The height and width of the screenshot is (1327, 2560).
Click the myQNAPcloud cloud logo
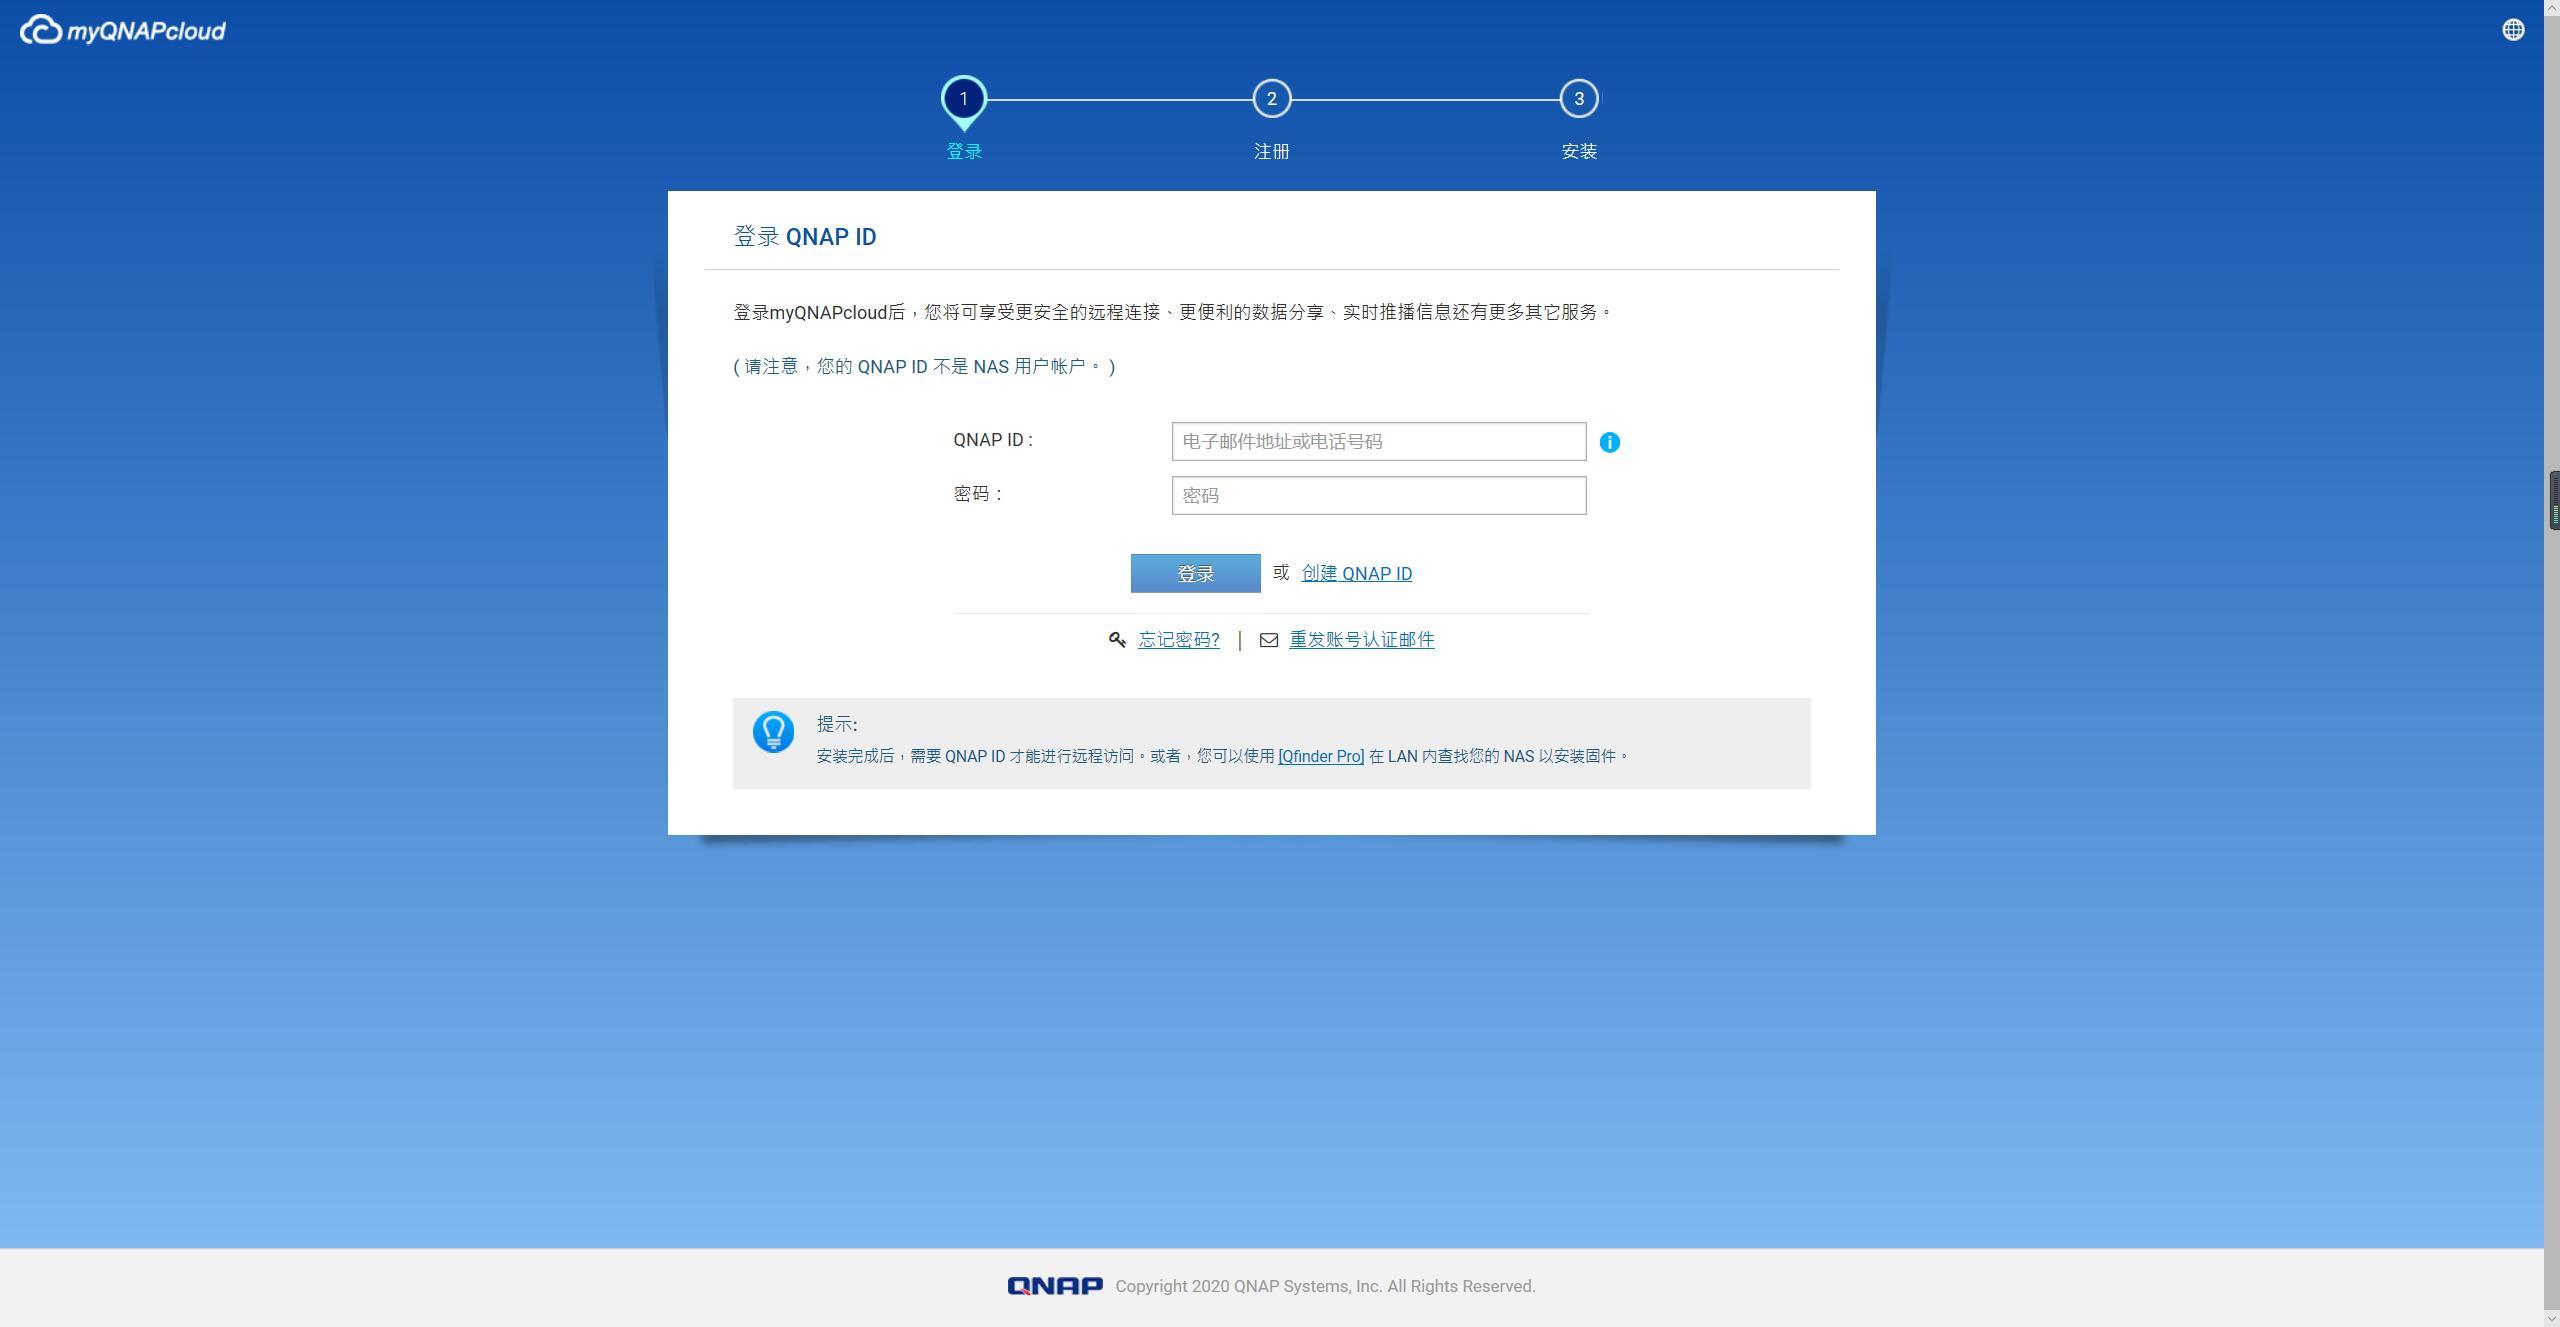(40, 29)
